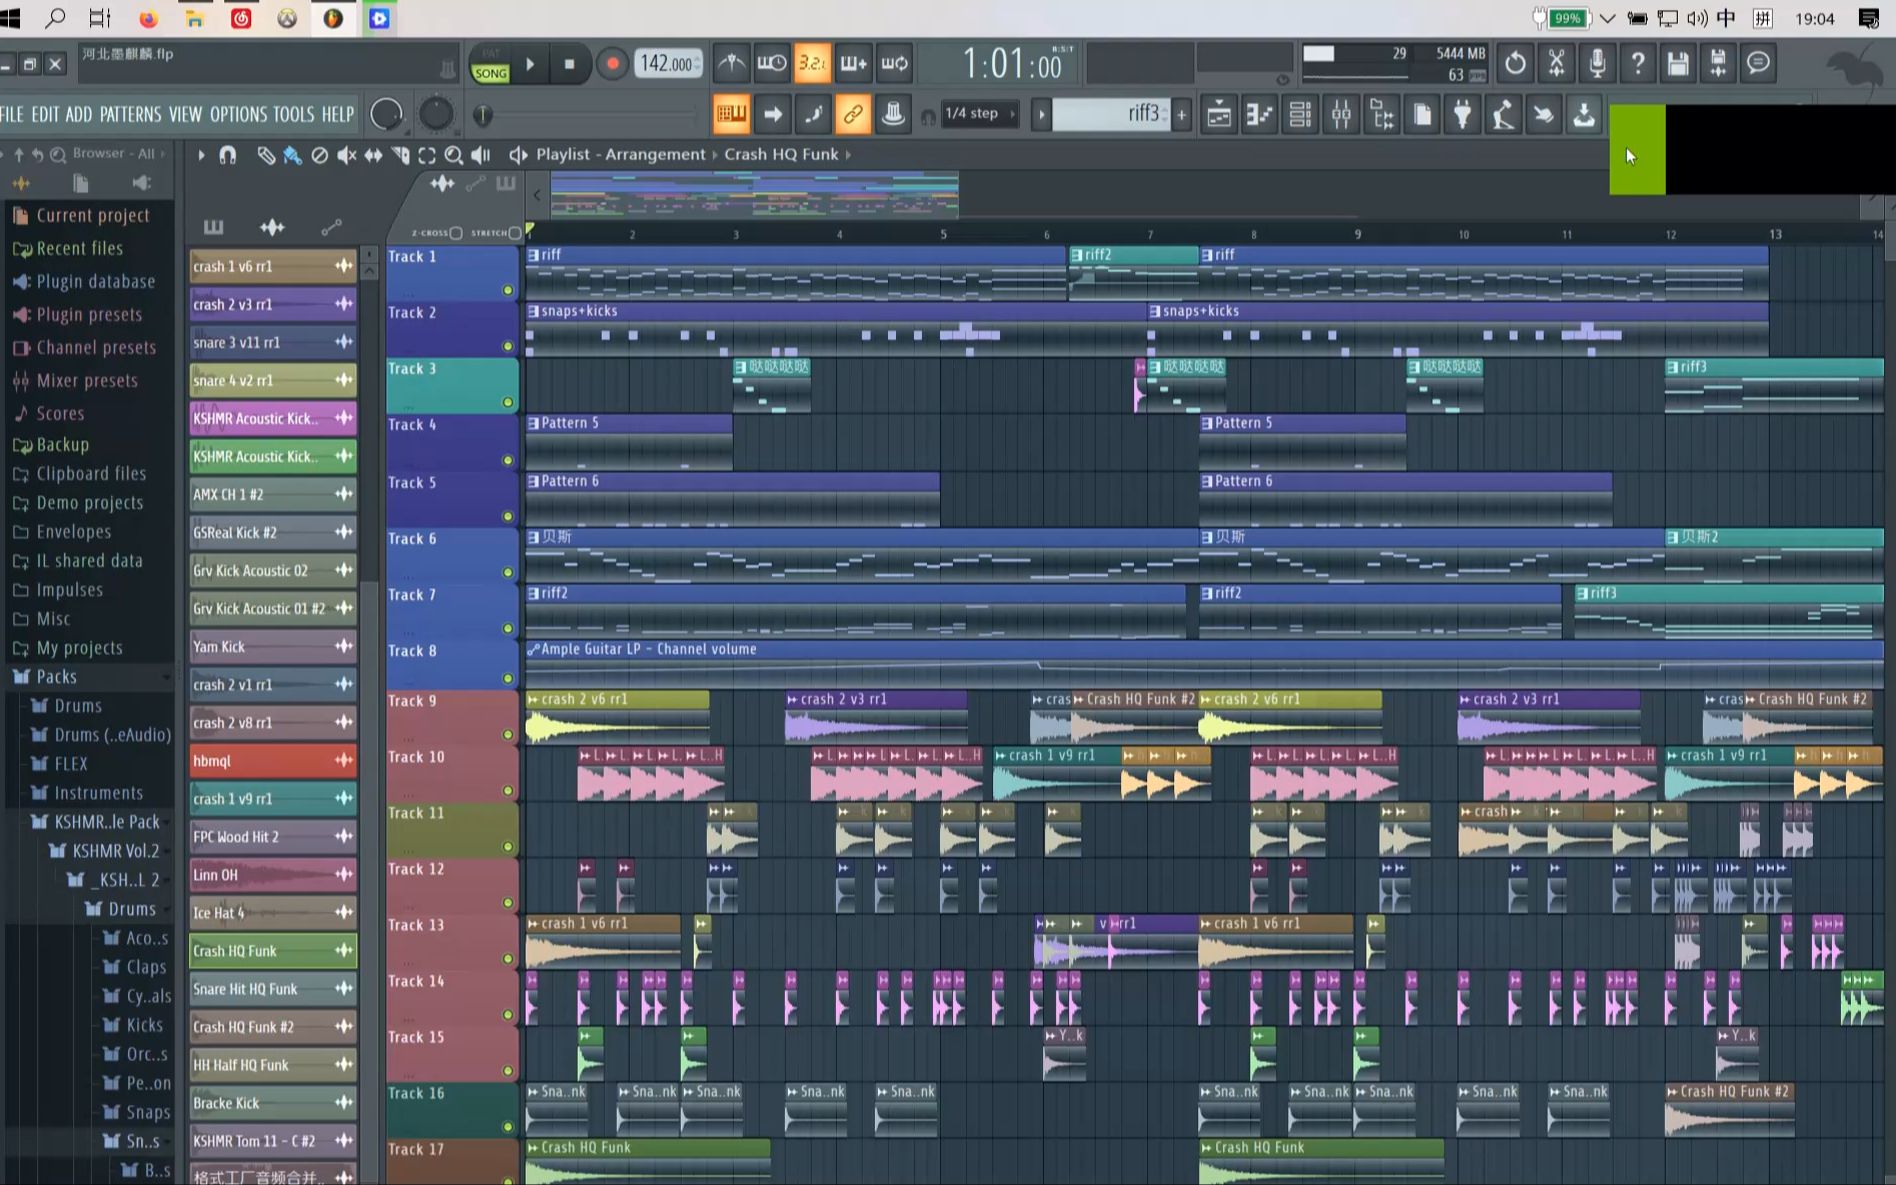This screenshot has height=1185, width=1896.
Task: Start playback with the Play button
Action: [x=530, y=64]
